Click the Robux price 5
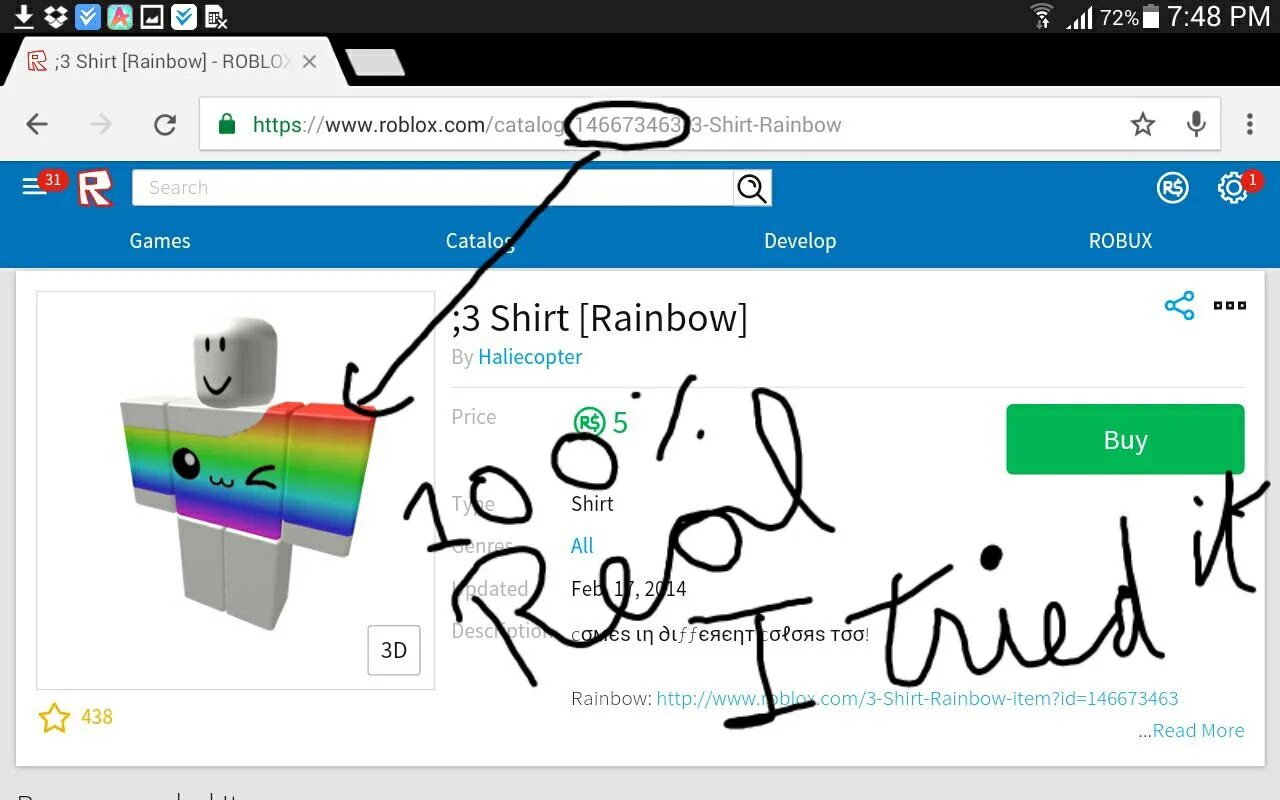Screen dimensions: 1280x800 pos(620,422)
